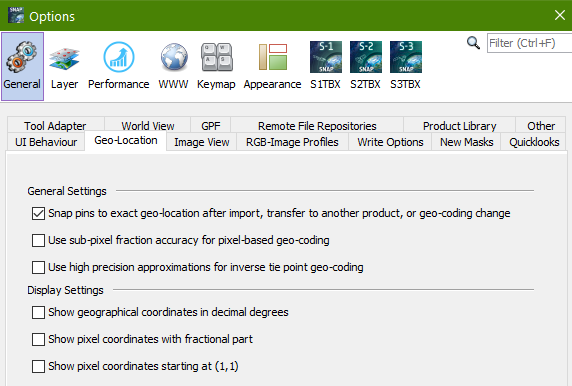Image resolution: width=572 pixels, height=386 pixels.
Task: Click the magnifier search icon
Action: pyautogui.click(x=473, y=43)
